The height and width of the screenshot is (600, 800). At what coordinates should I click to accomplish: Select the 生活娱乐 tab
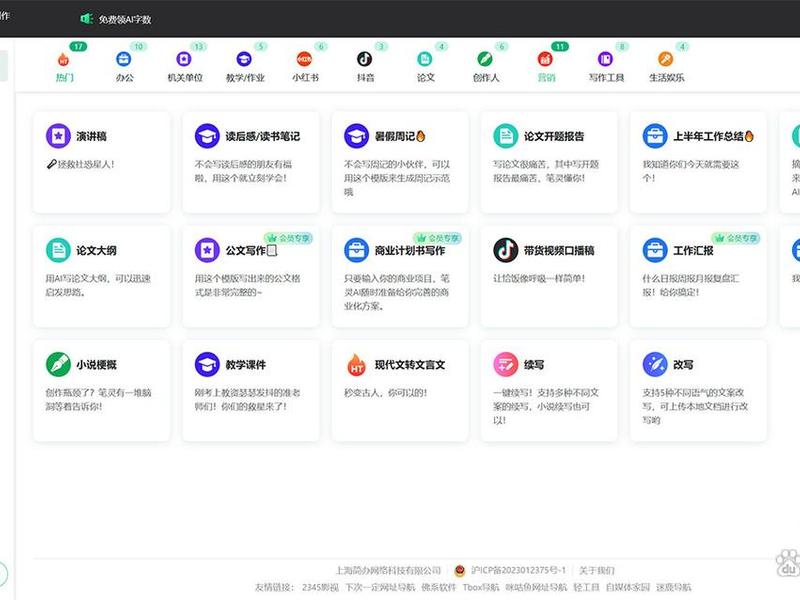[x=666, y=67]
